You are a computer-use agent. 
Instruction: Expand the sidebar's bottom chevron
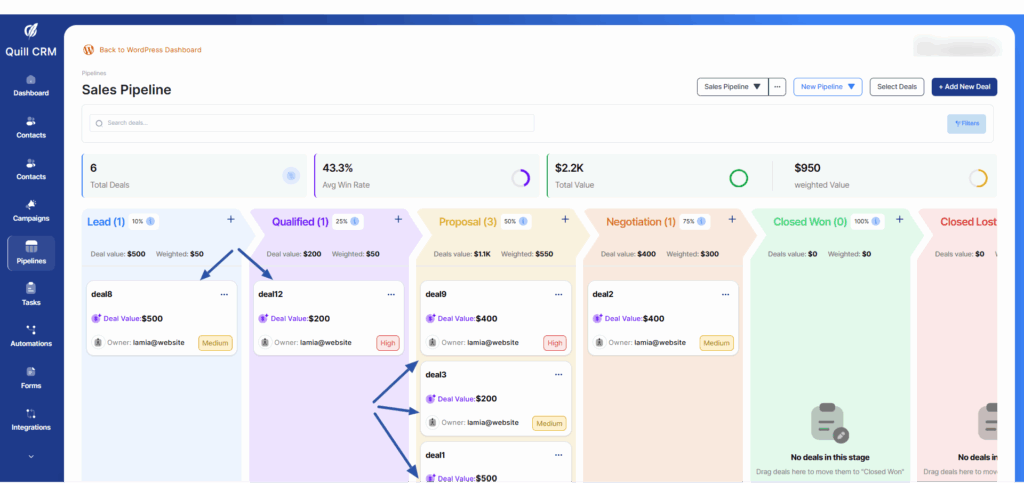tap(31, 456)
